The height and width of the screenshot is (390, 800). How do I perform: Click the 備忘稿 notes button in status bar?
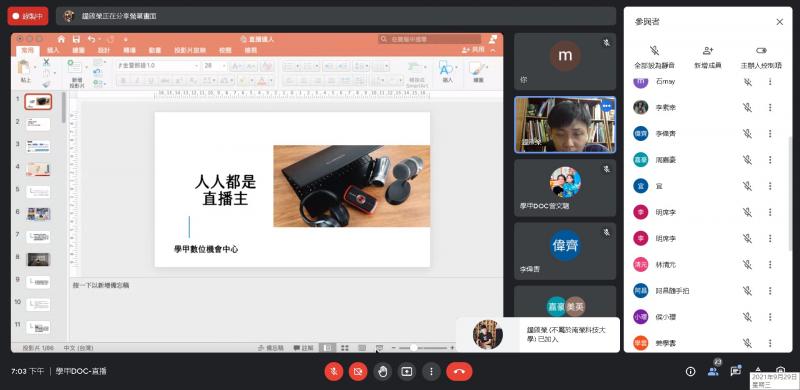[271, 348]
